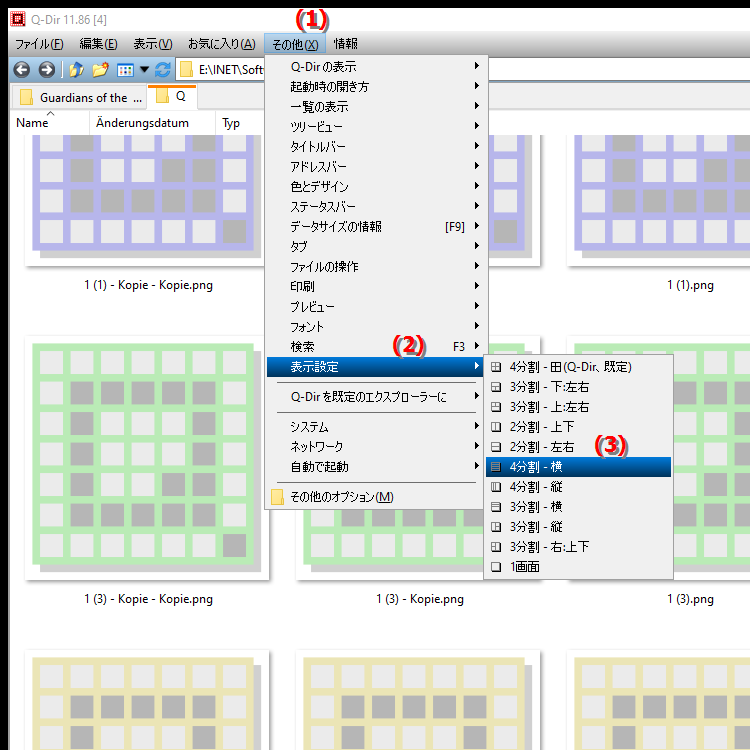
Task: Click the 3分割 - 上:左右 layout icon
Action: 496,407
